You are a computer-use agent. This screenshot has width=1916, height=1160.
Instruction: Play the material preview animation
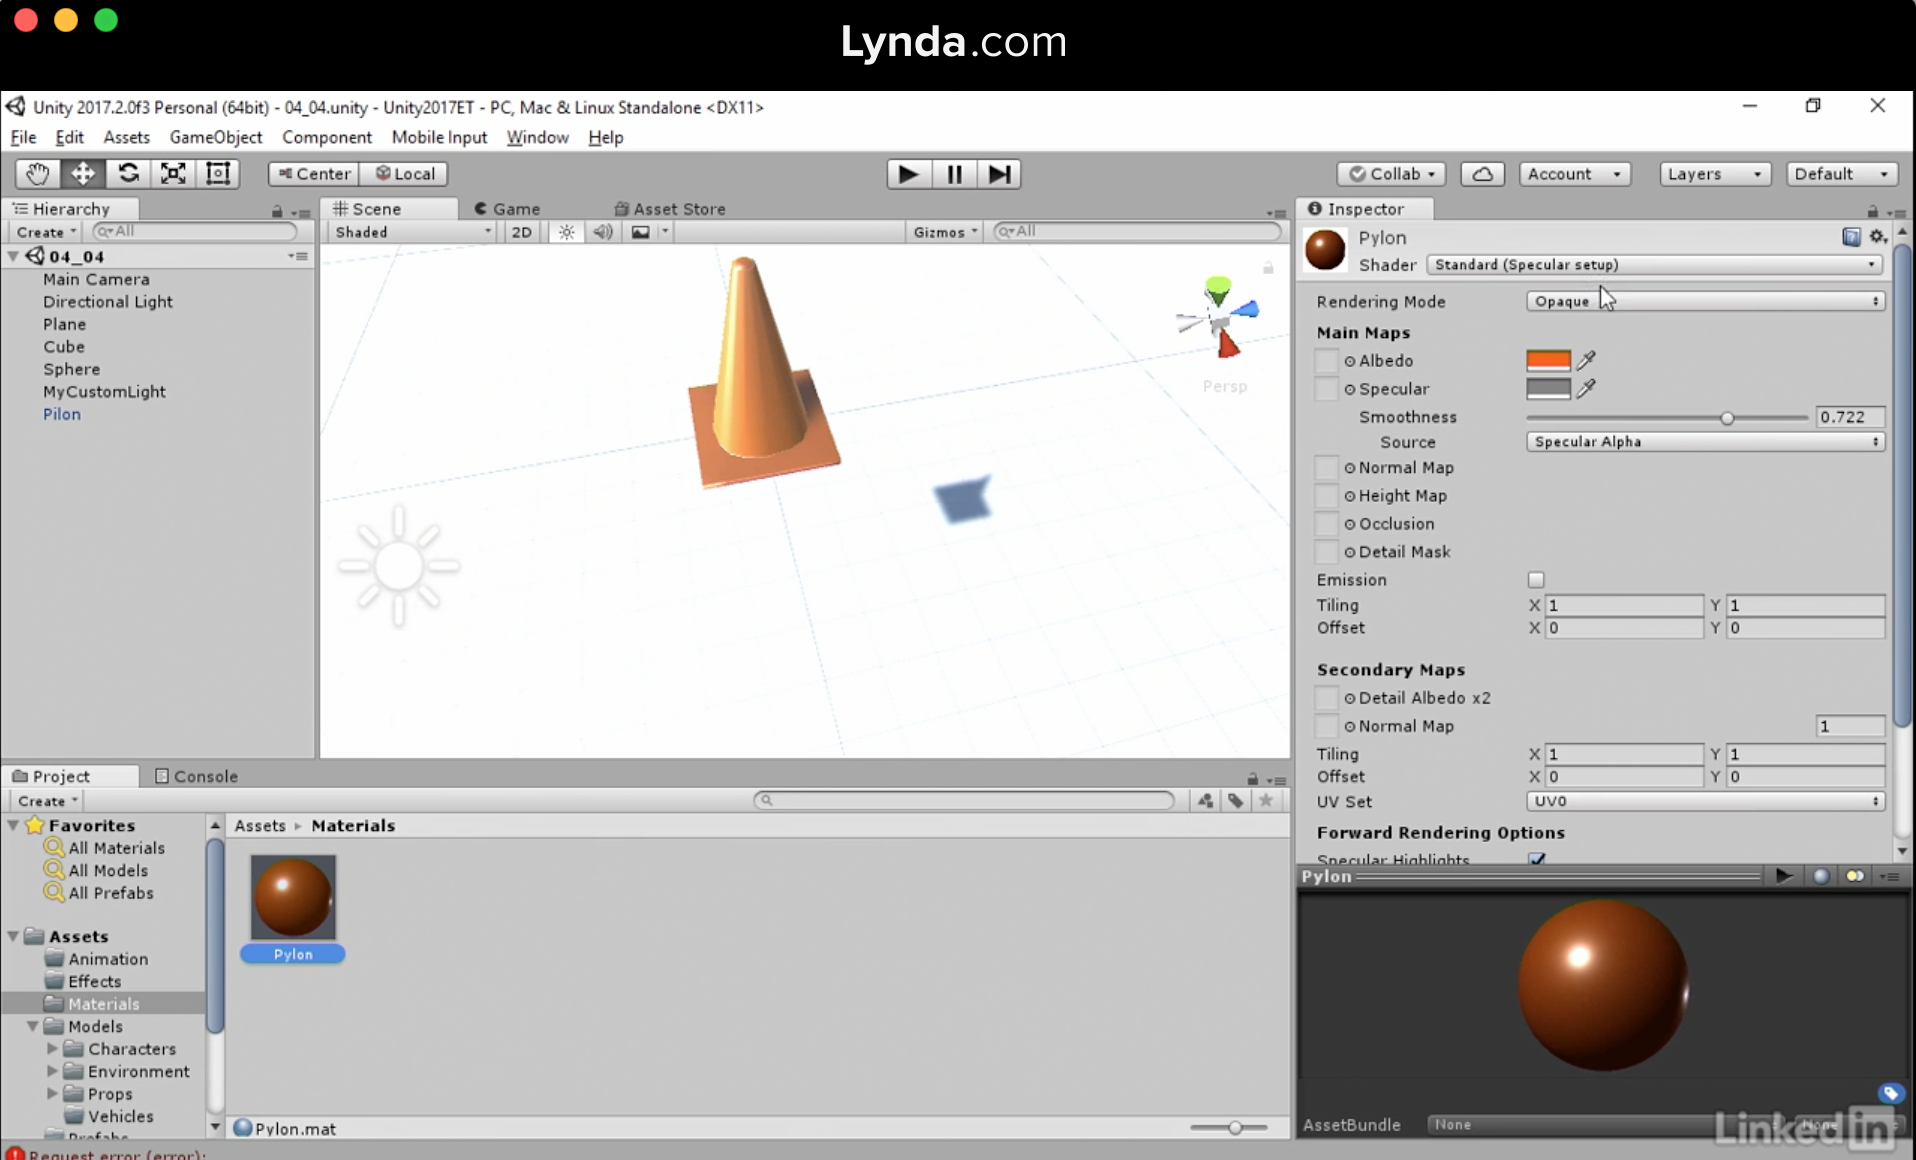(1784, 876)
